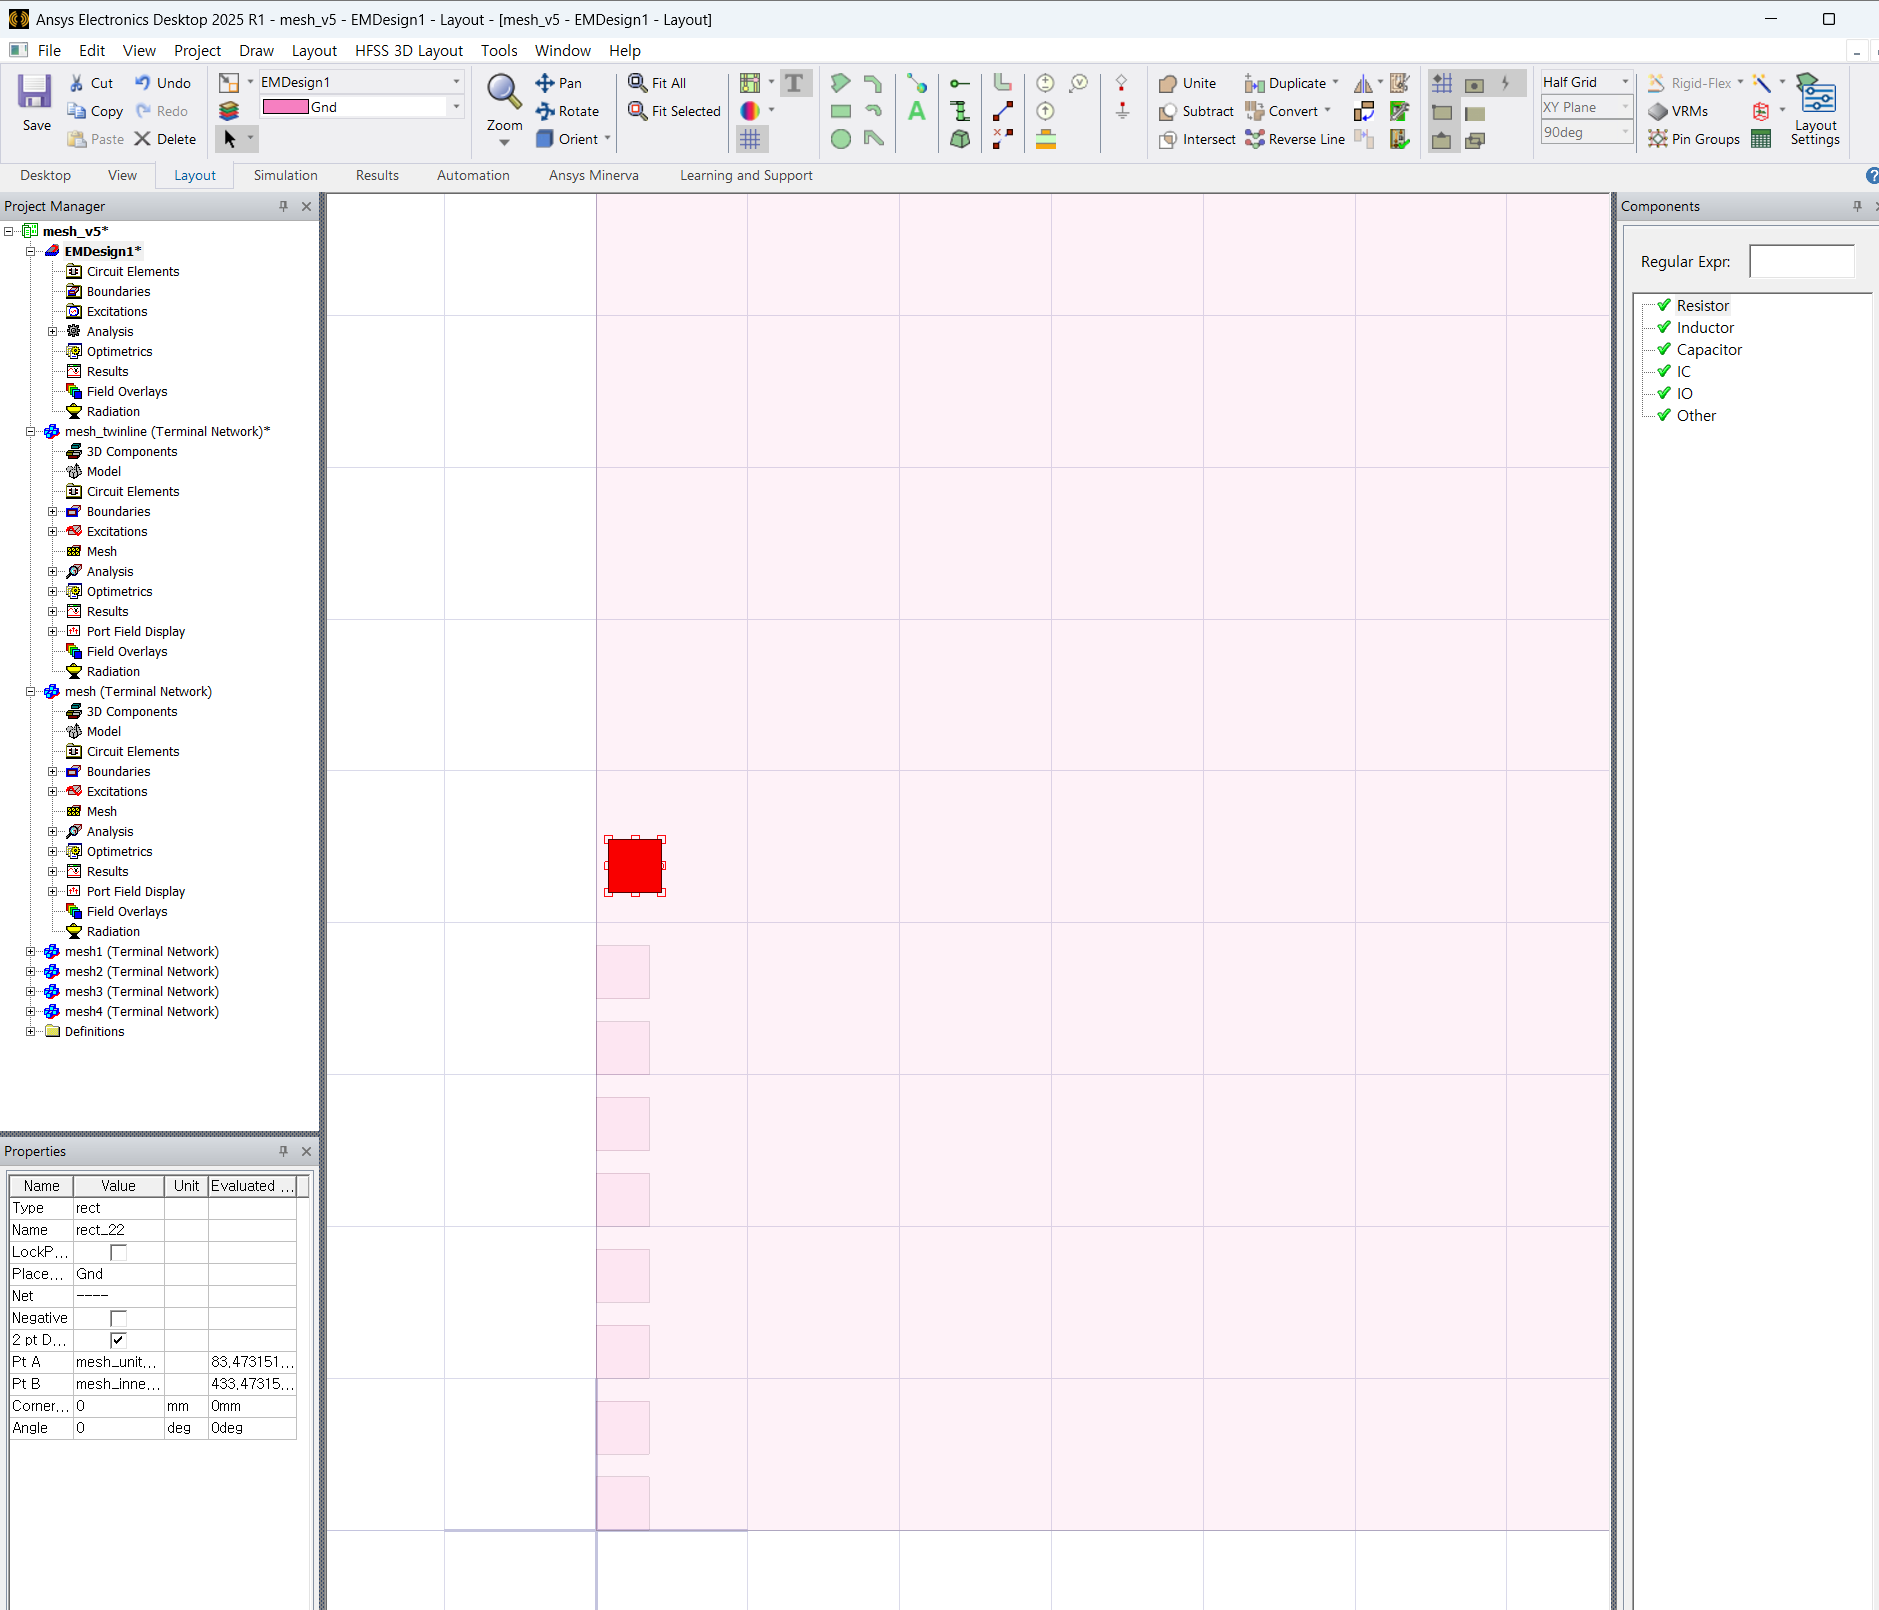This screenshot has width=1879, height=1610.
Task: Click the Undo button
Action: pyautogui.click(x=163, y=83)
